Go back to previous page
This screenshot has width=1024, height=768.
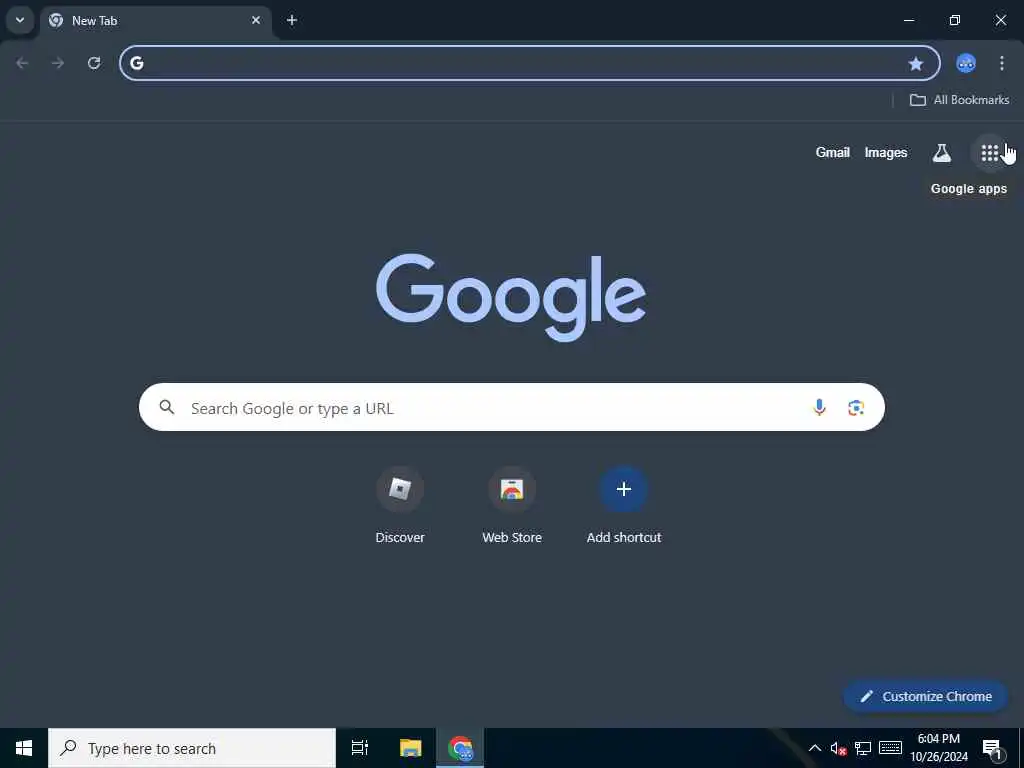point(22,63)
